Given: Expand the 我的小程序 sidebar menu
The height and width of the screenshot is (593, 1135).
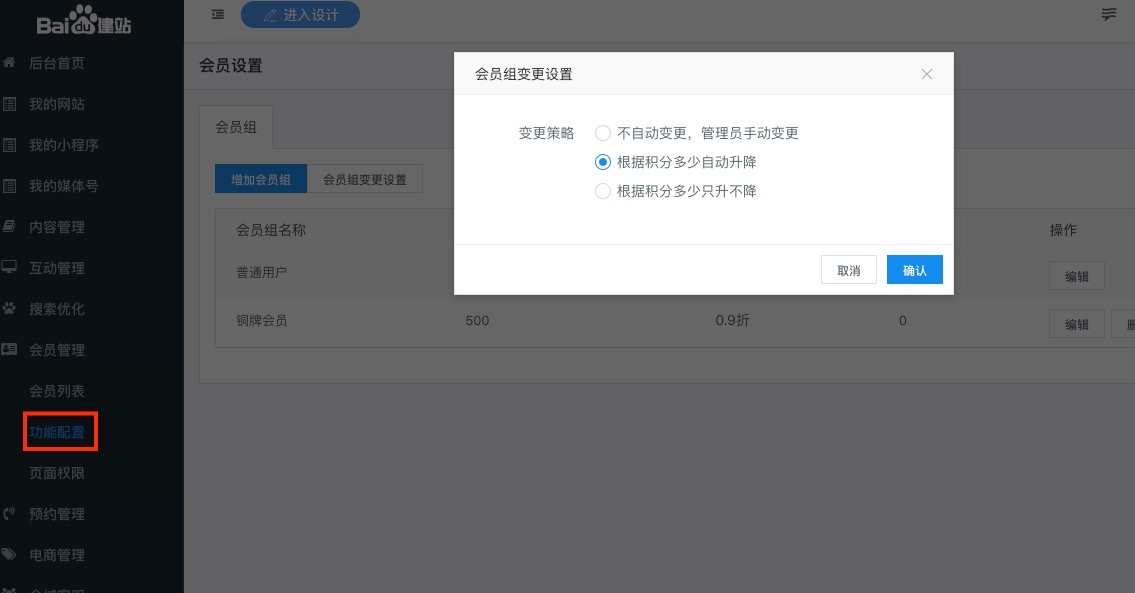Looking at the screenshot, I should click(x=63, y=145).
